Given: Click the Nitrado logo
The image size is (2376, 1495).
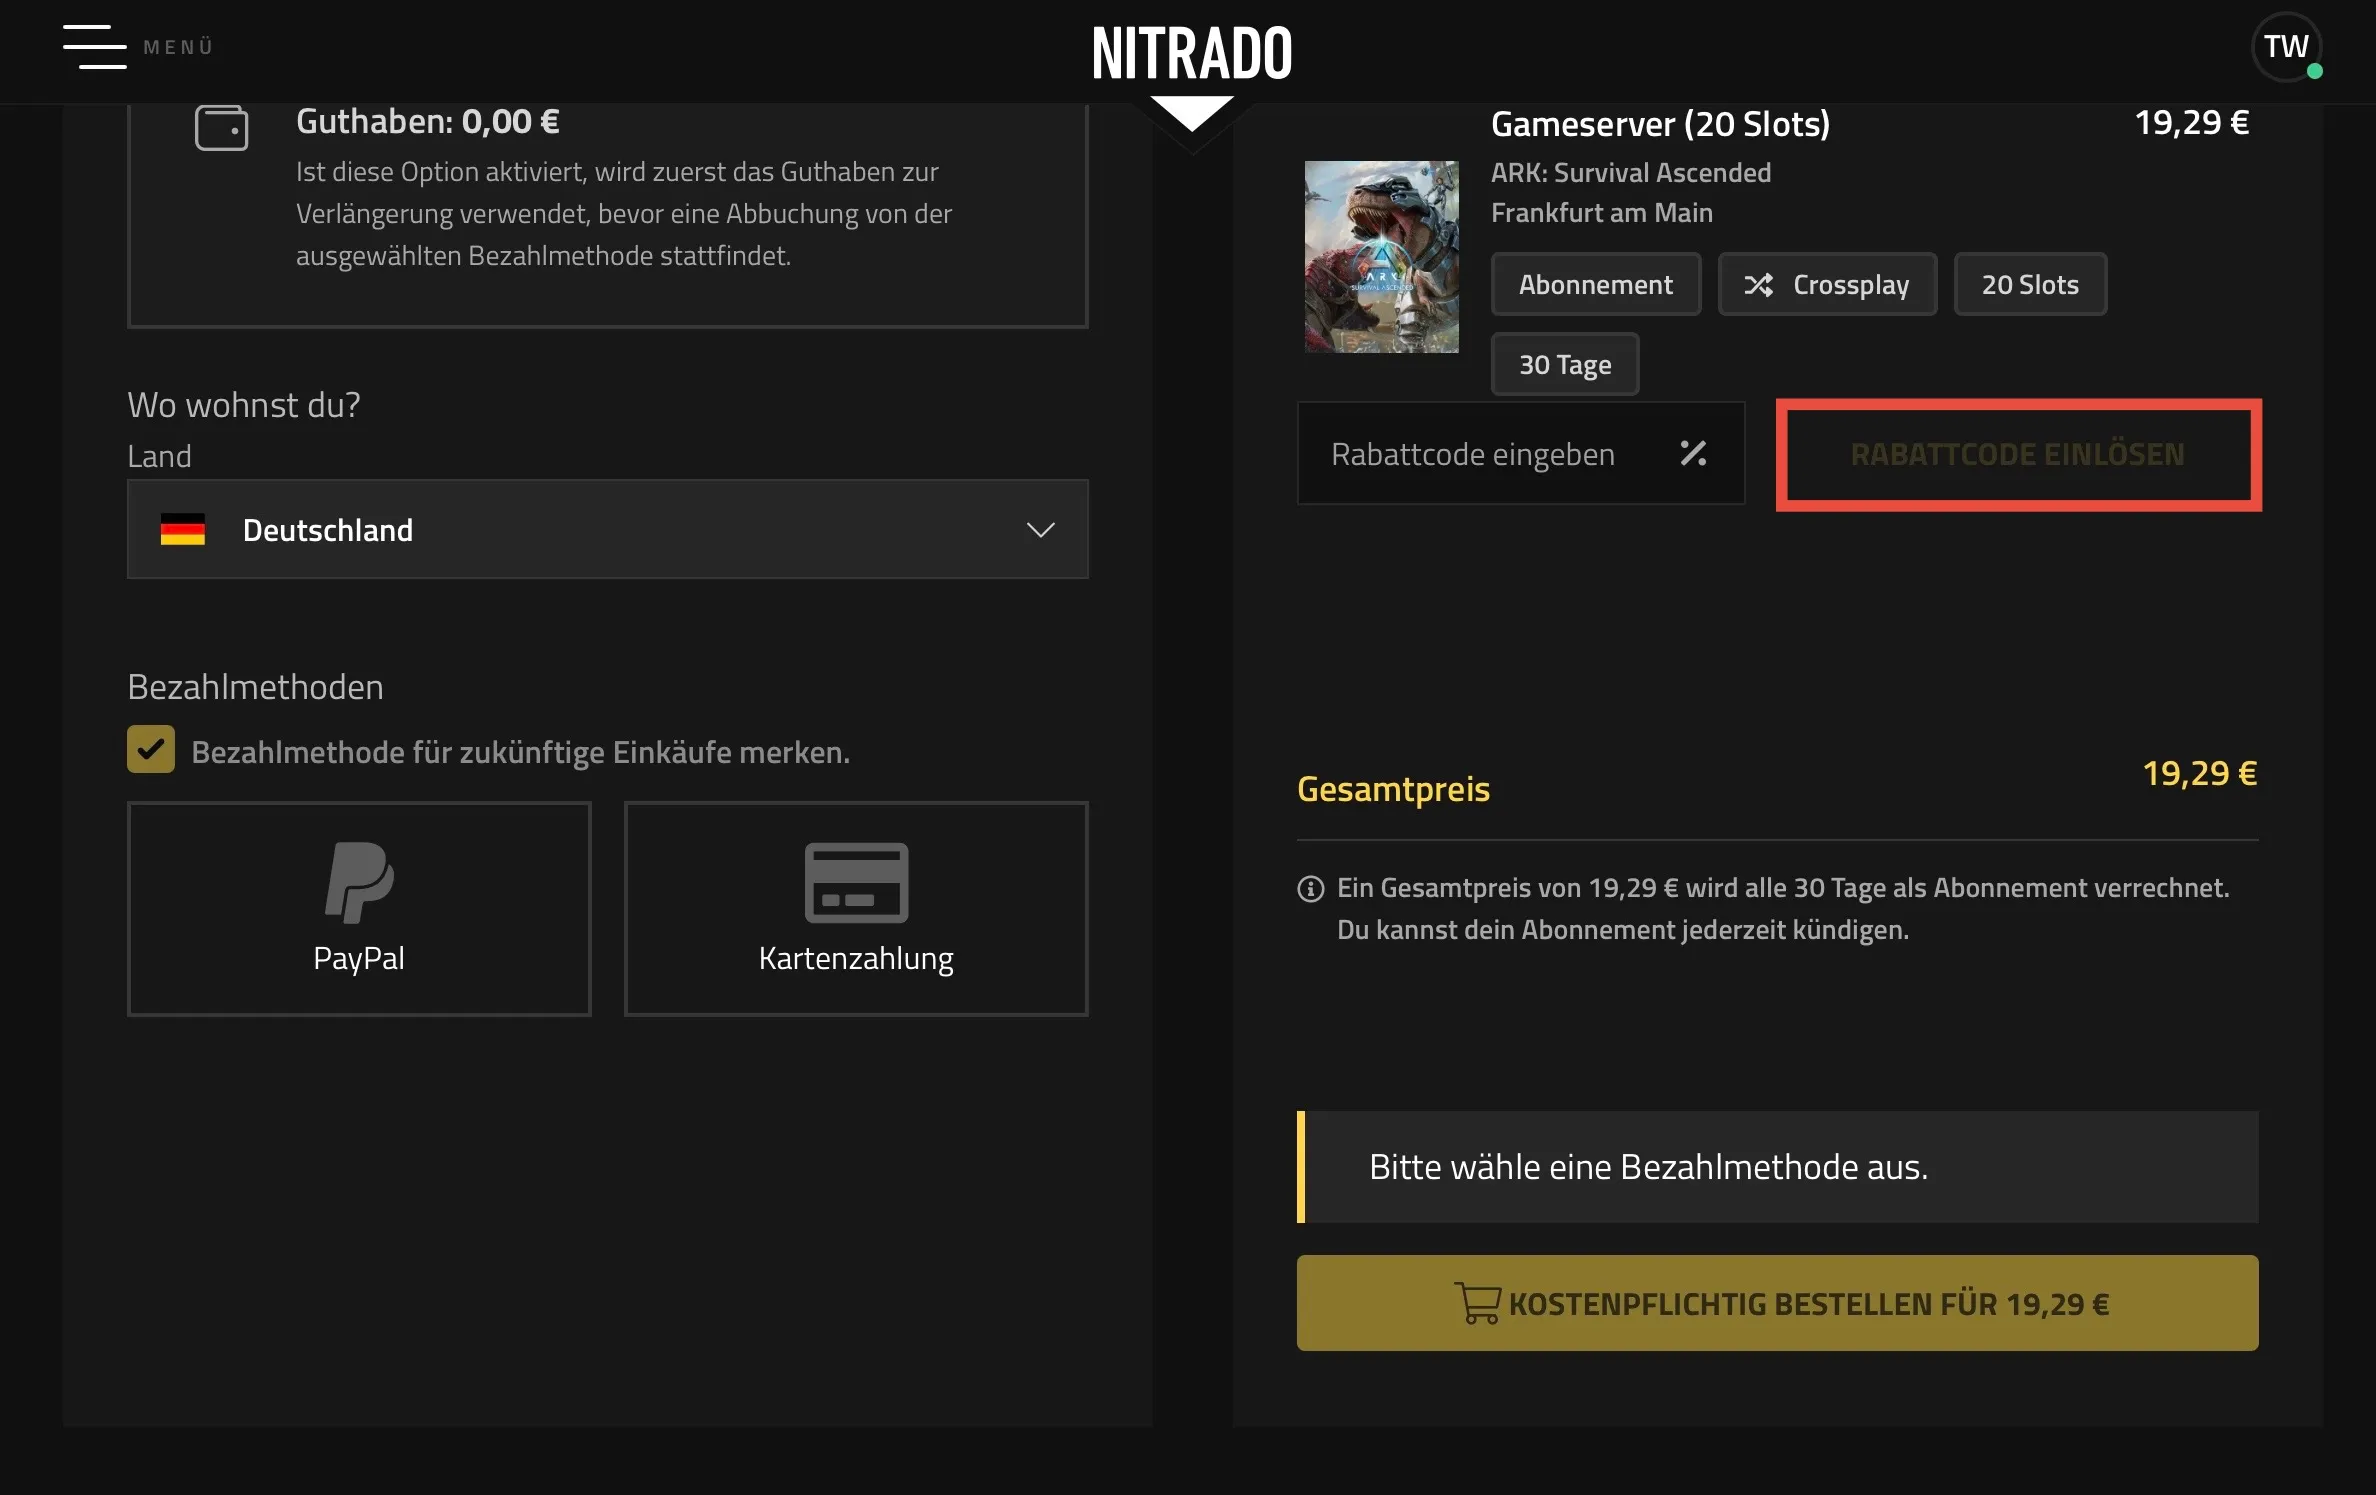Looking at the screenshot, I should 1190,52.
